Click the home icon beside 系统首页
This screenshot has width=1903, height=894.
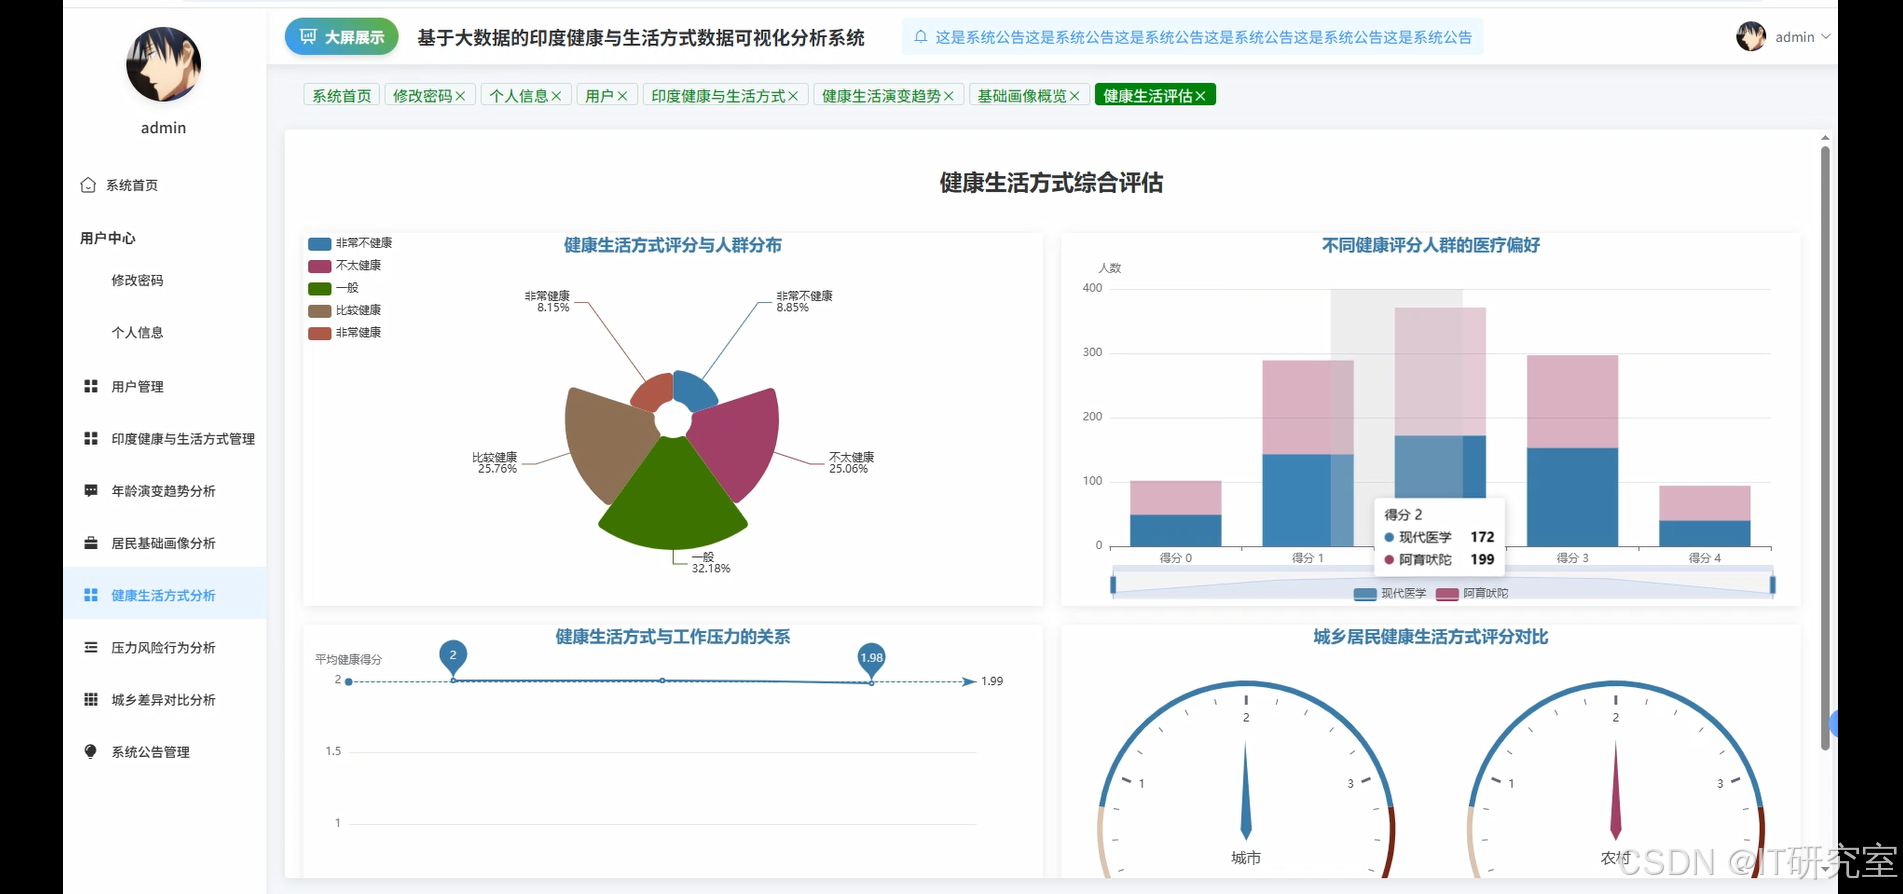(x=88, y=185)
